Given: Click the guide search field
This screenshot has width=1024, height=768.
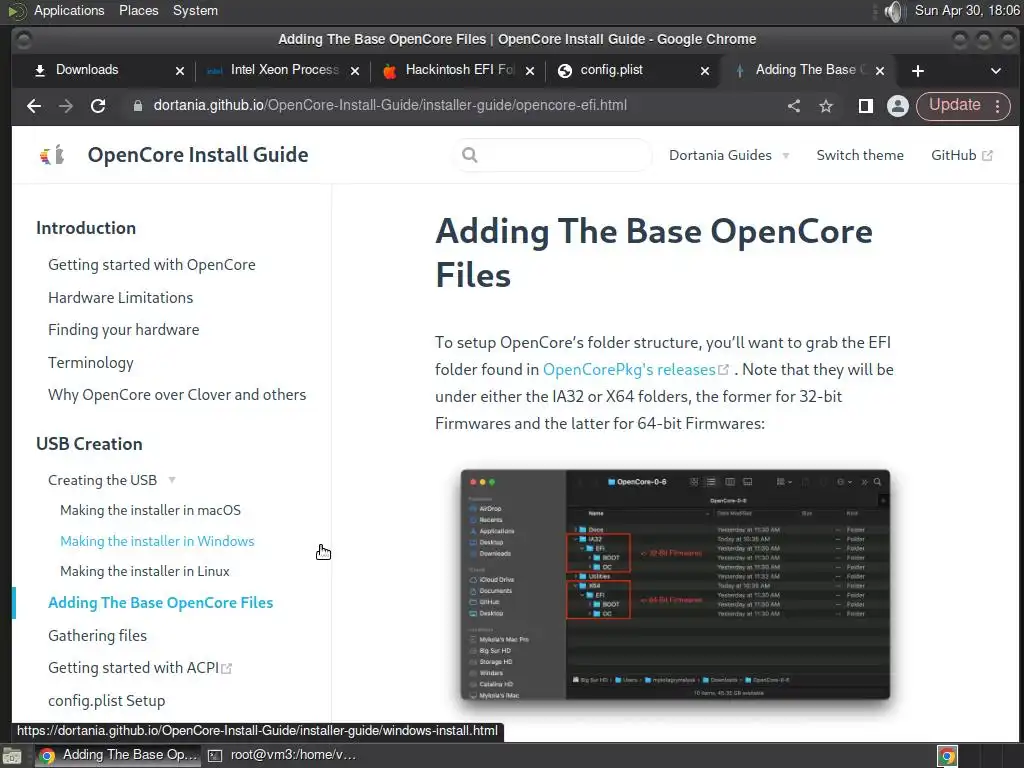Looking at the screenshot, I should click(552, 155).
